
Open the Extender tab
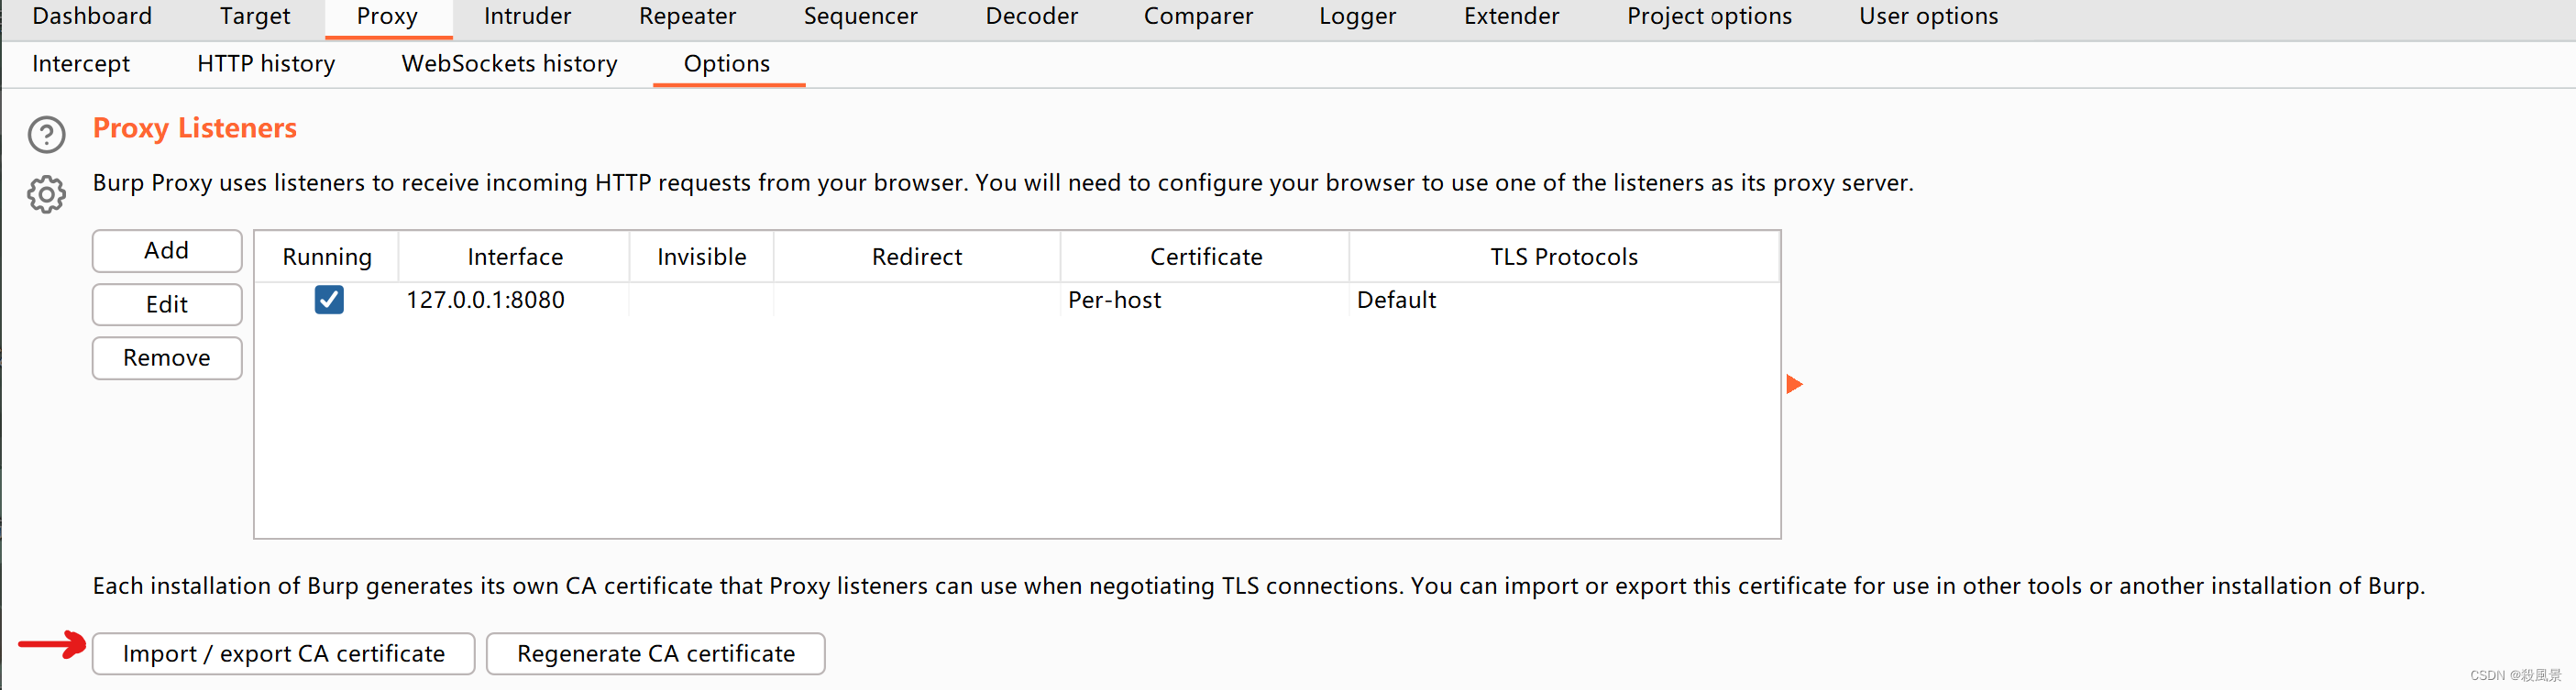point(1511,17)
